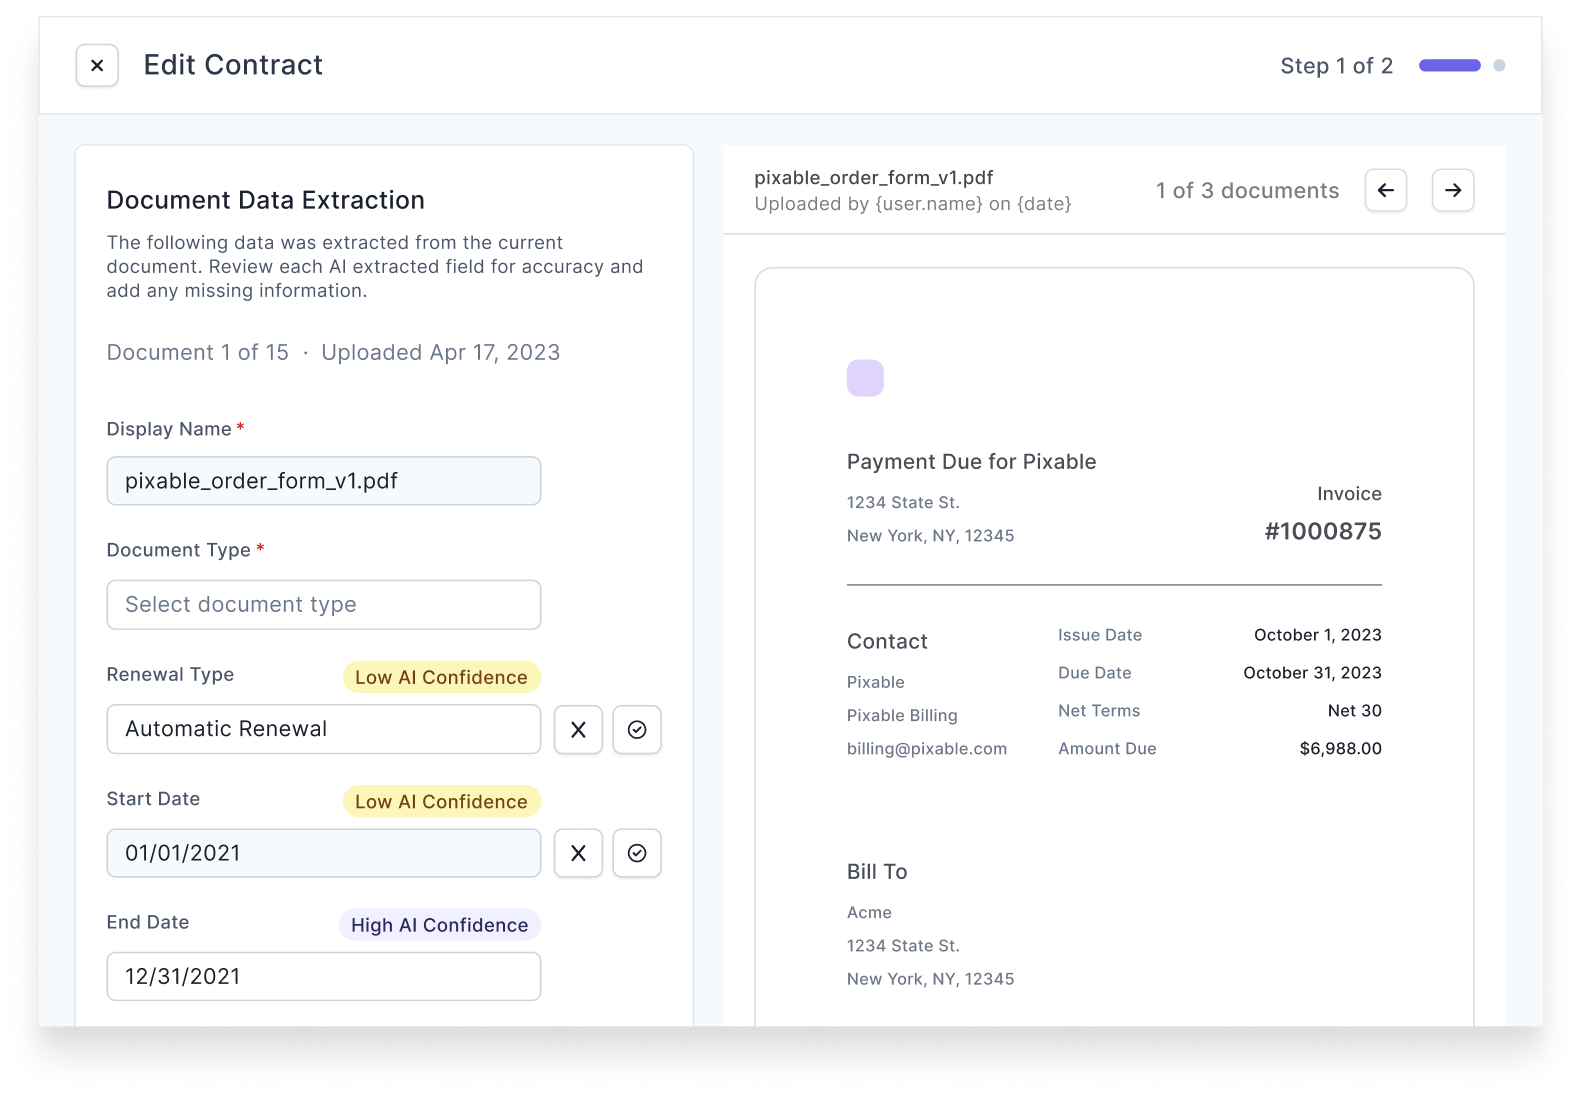Approve the Start Date extracted value
1582x1096 pixels.
tap(637, 853)
